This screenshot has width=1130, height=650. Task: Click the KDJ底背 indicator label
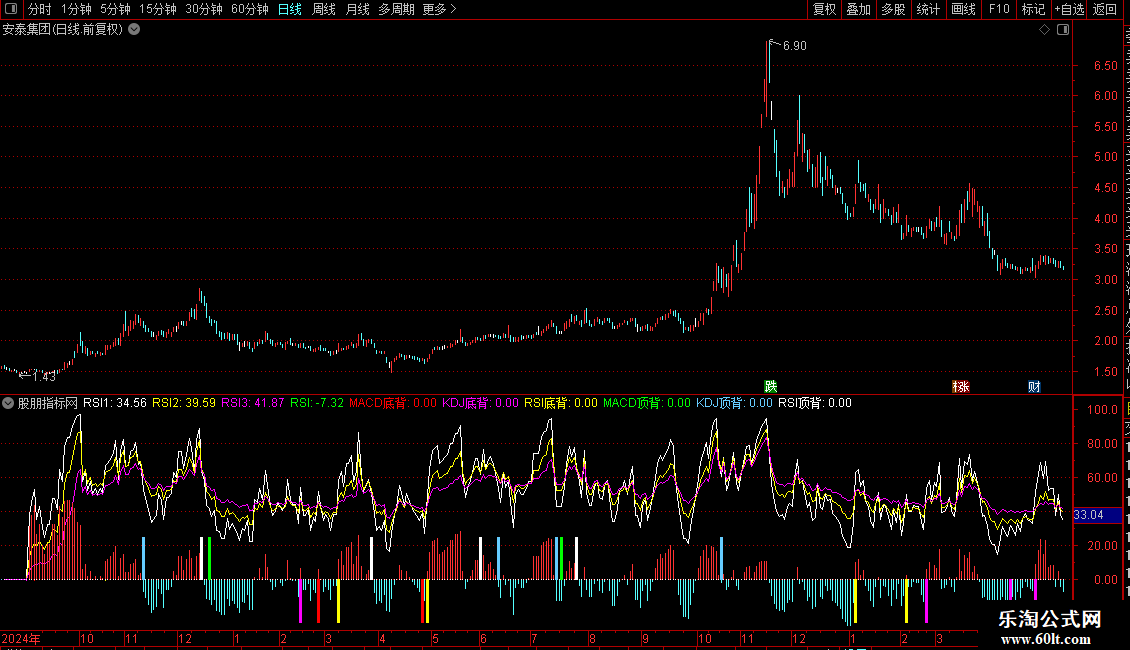[x=481, y=403]
